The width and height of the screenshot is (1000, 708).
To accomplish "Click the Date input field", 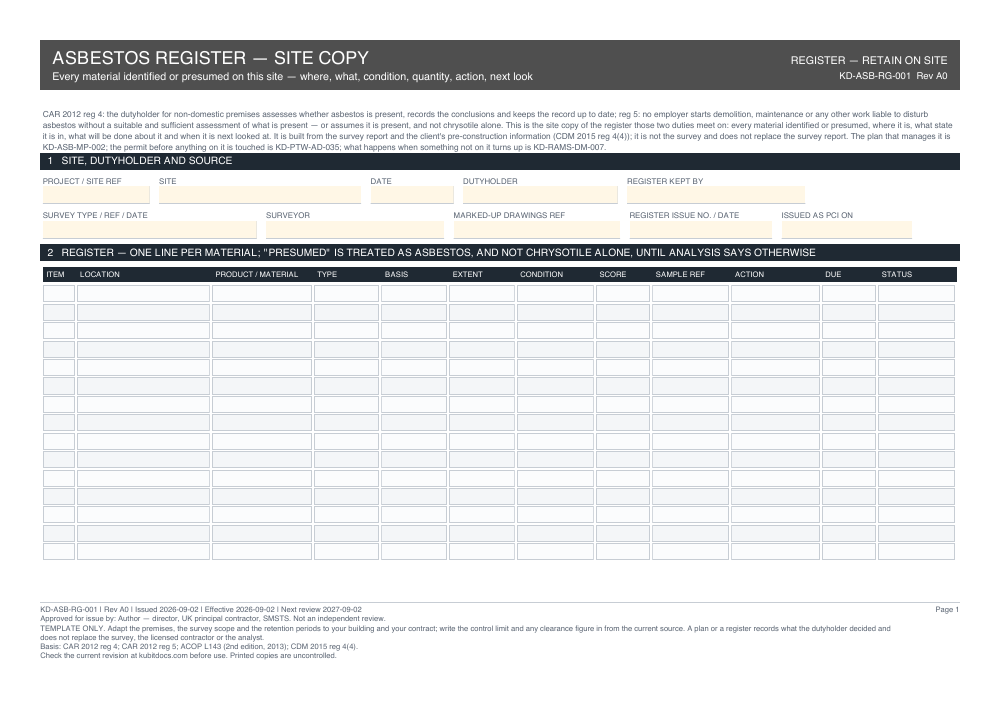I will click(x=412, y=195).
